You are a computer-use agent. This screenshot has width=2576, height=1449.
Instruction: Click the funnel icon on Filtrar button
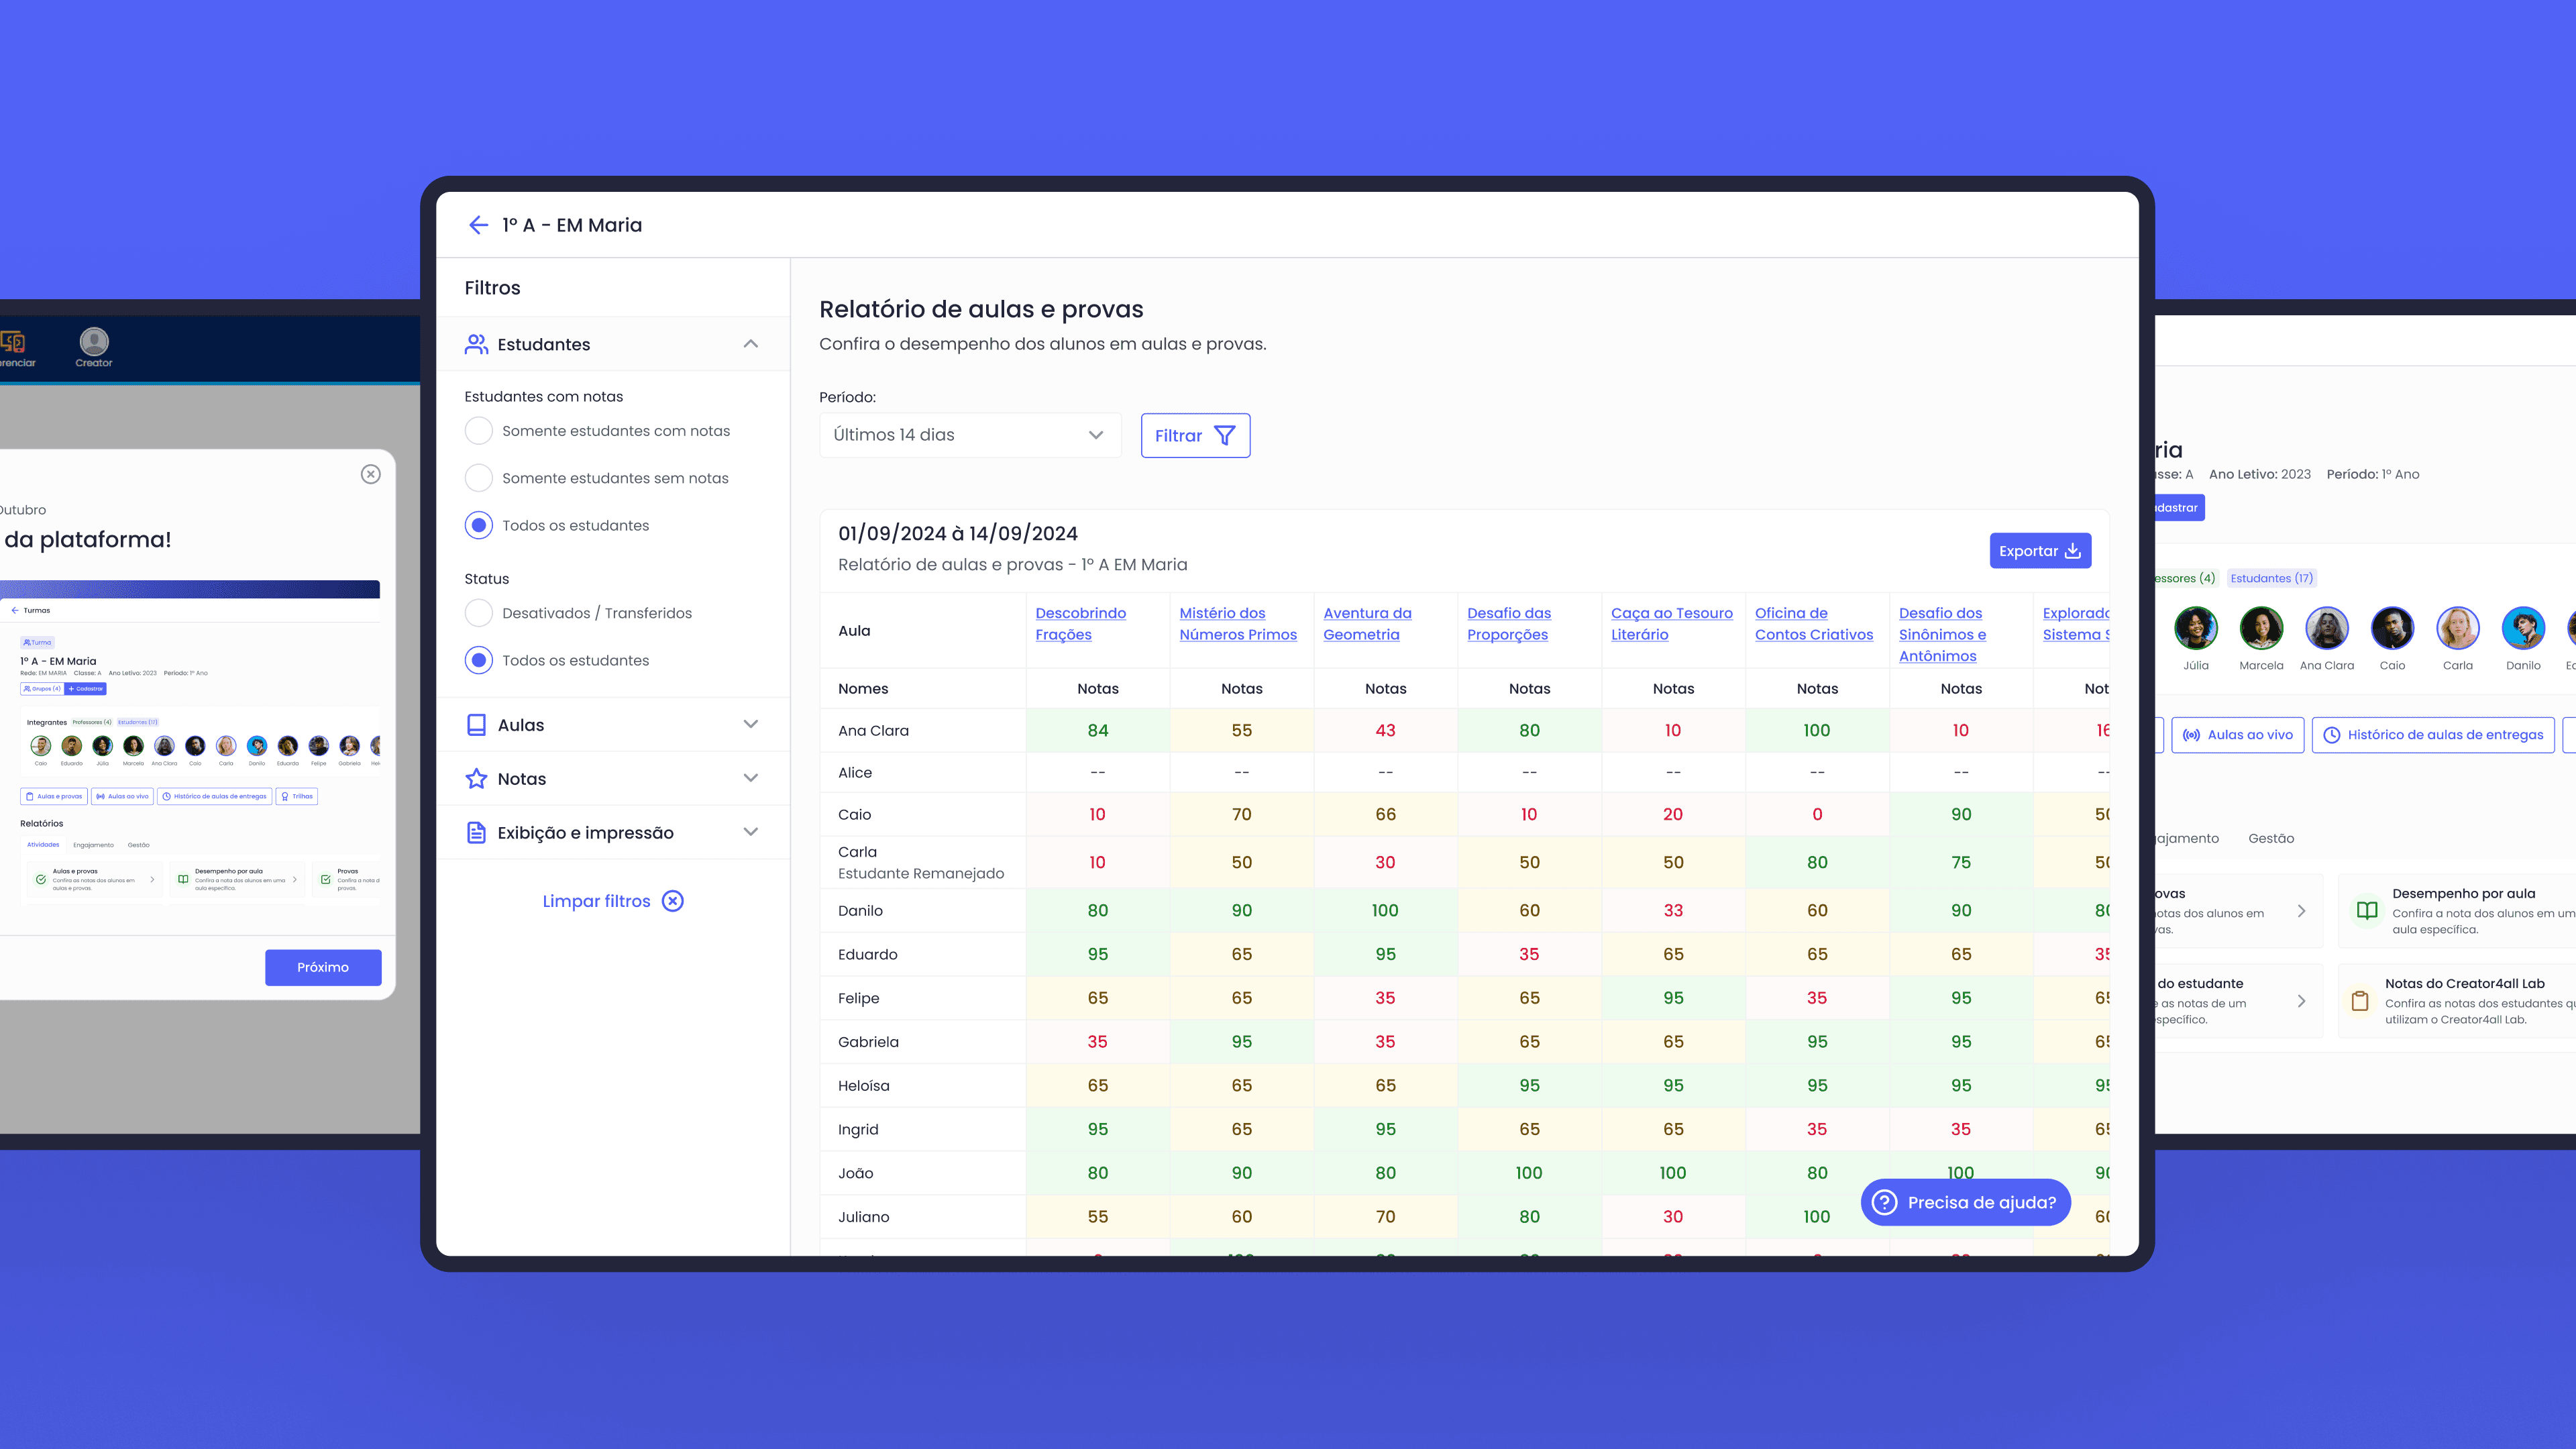click(x=1224, y=436)
